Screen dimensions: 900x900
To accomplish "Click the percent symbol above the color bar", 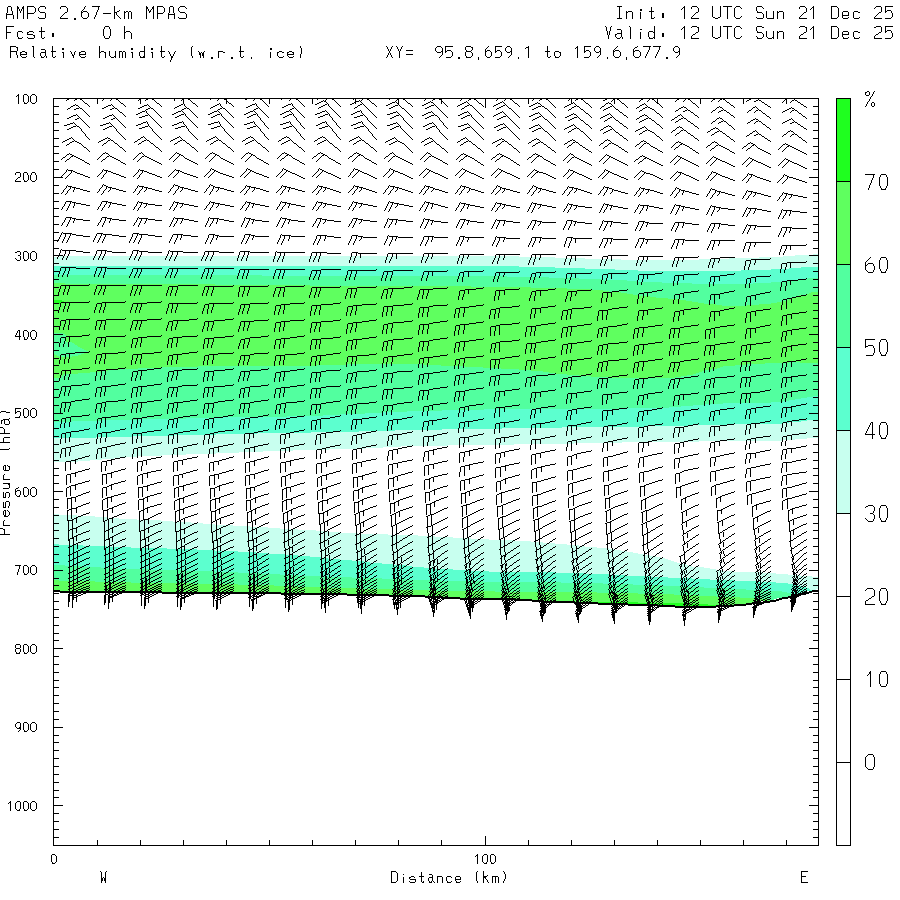I will 870,99.
